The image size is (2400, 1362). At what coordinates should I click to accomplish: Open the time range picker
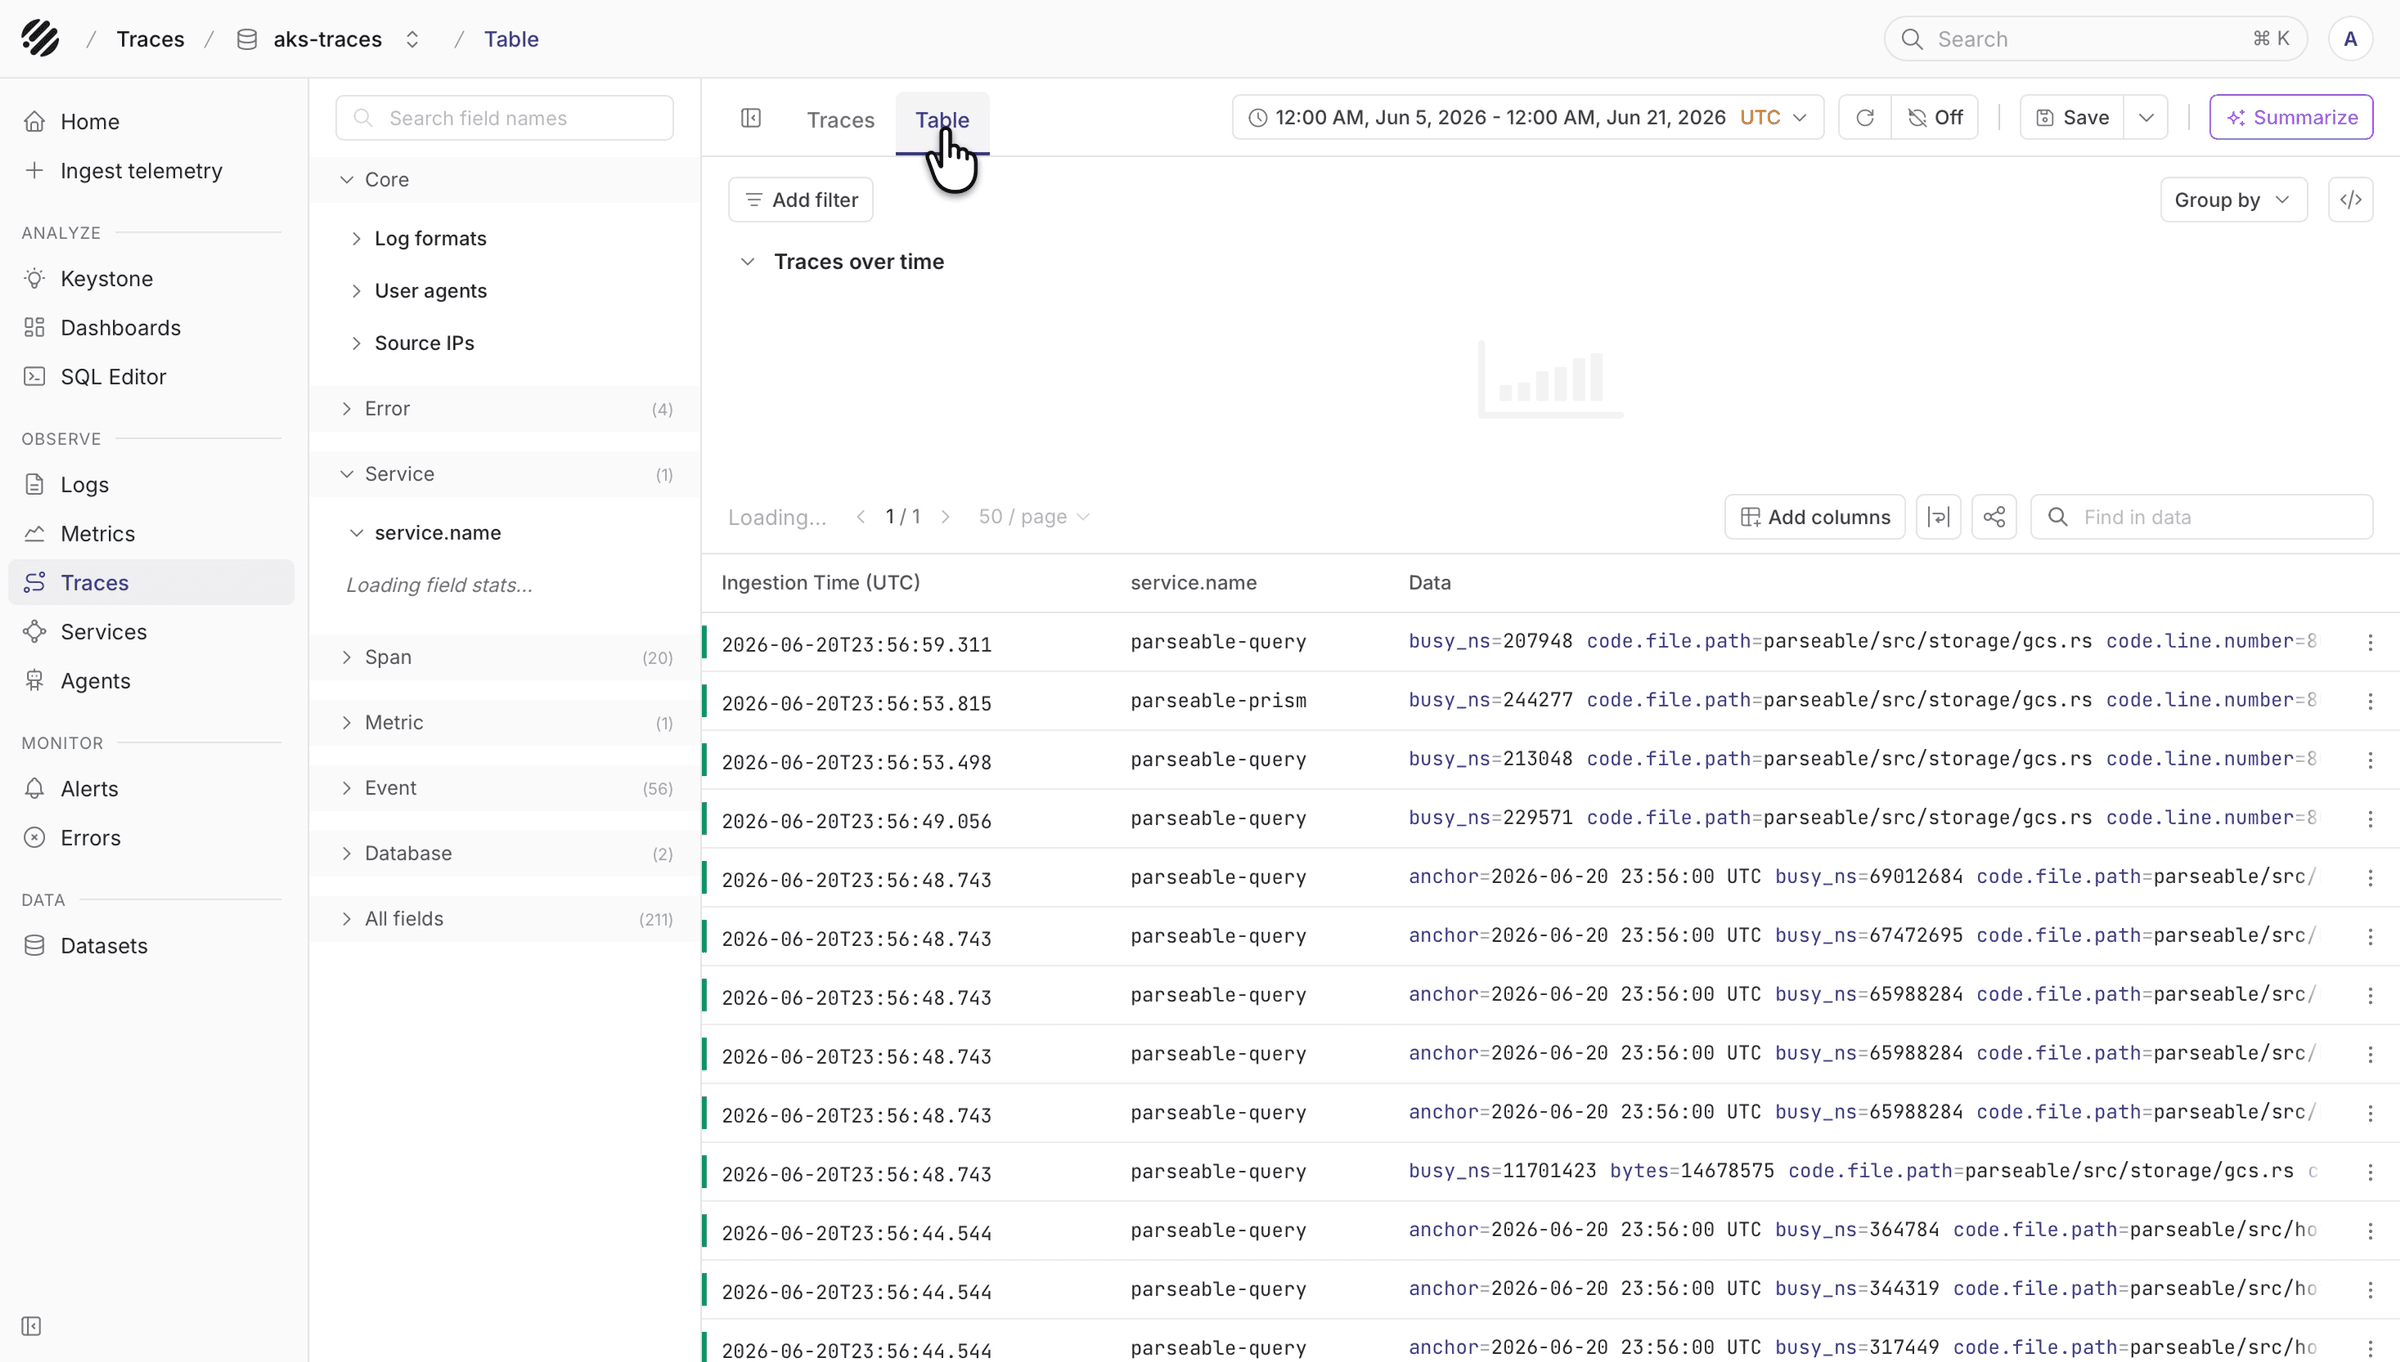(1528, 118)
